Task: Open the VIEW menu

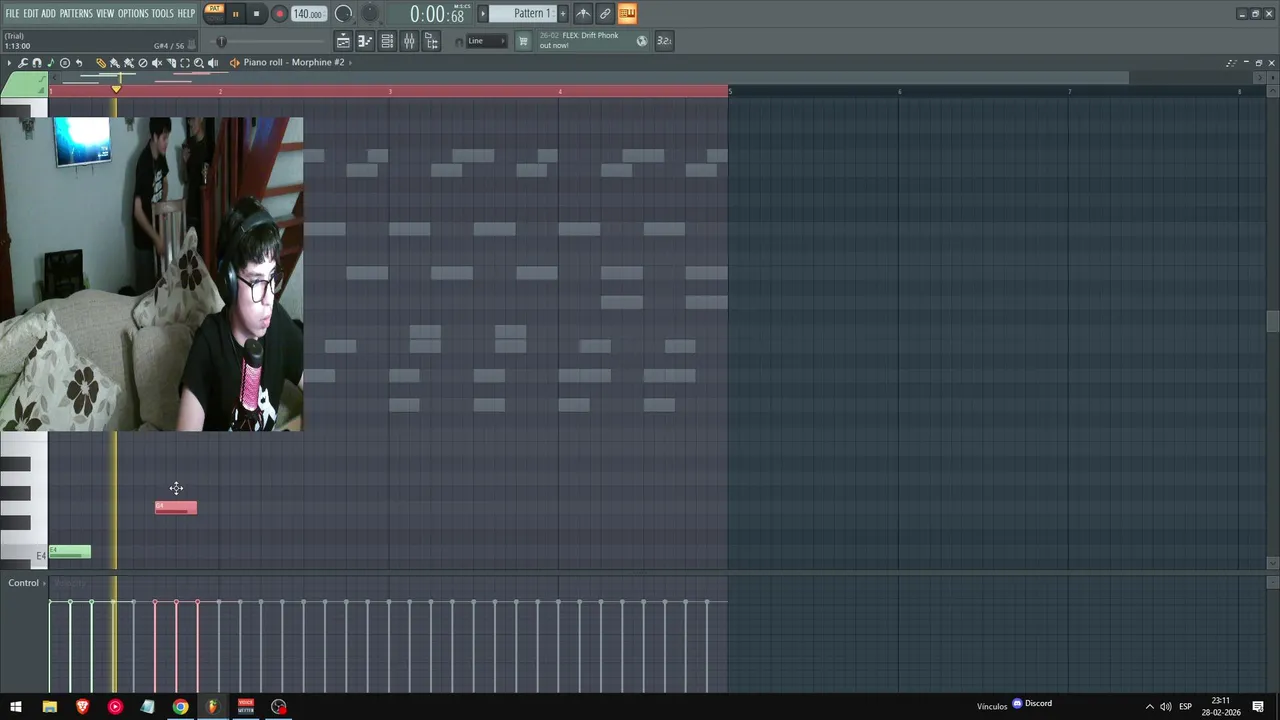Action: click(x=105, y=13)
